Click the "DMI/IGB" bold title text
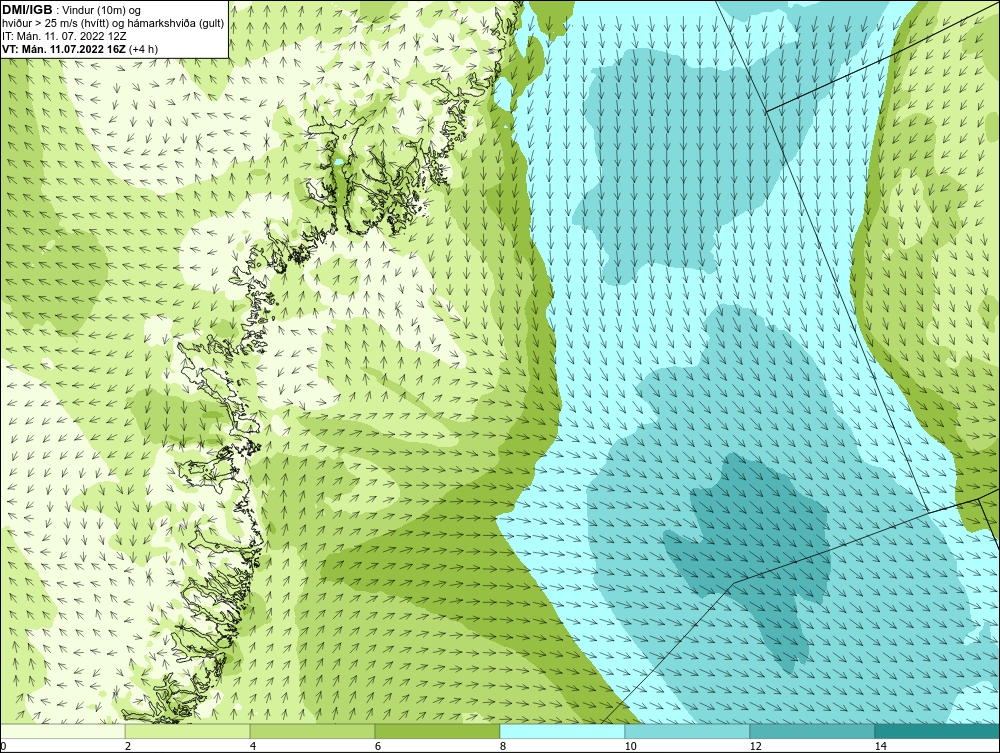Viewport: 1000px width, 753px height. point(28,10)
